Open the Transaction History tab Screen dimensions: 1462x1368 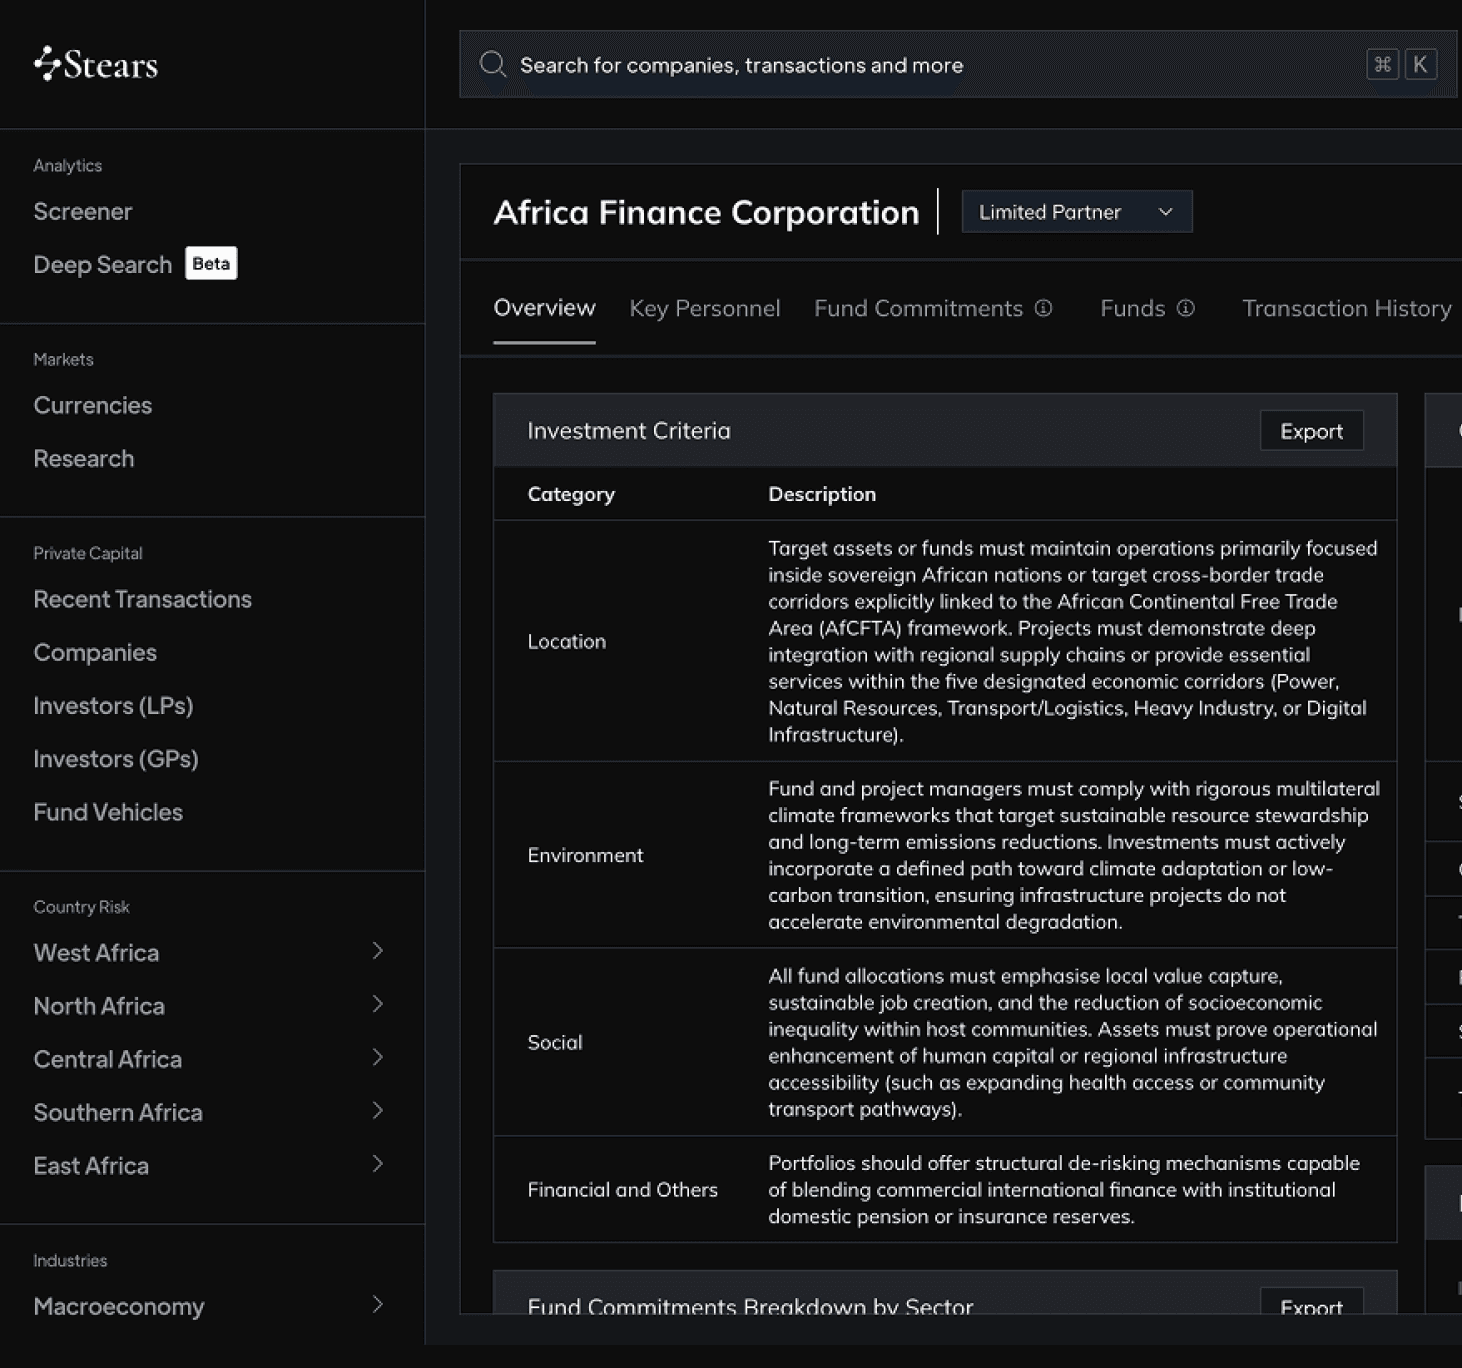(1346, 308)
